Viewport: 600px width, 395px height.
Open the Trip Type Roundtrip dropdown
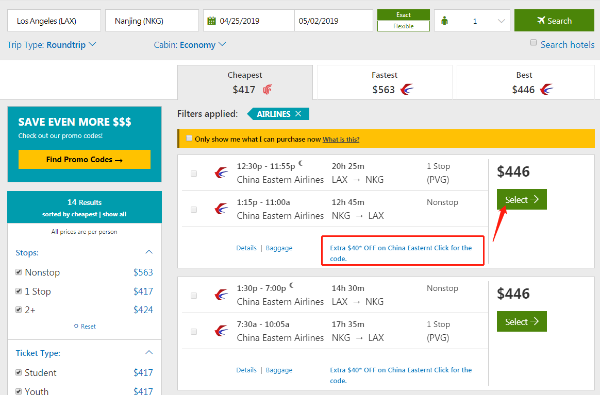pos(52,45)
